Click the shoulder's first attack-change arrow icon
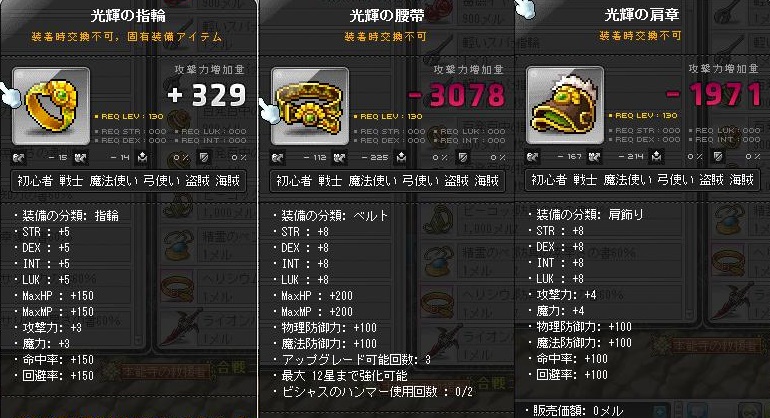The width and height of the screenshot is (770, 418). (x=532, y=156)
